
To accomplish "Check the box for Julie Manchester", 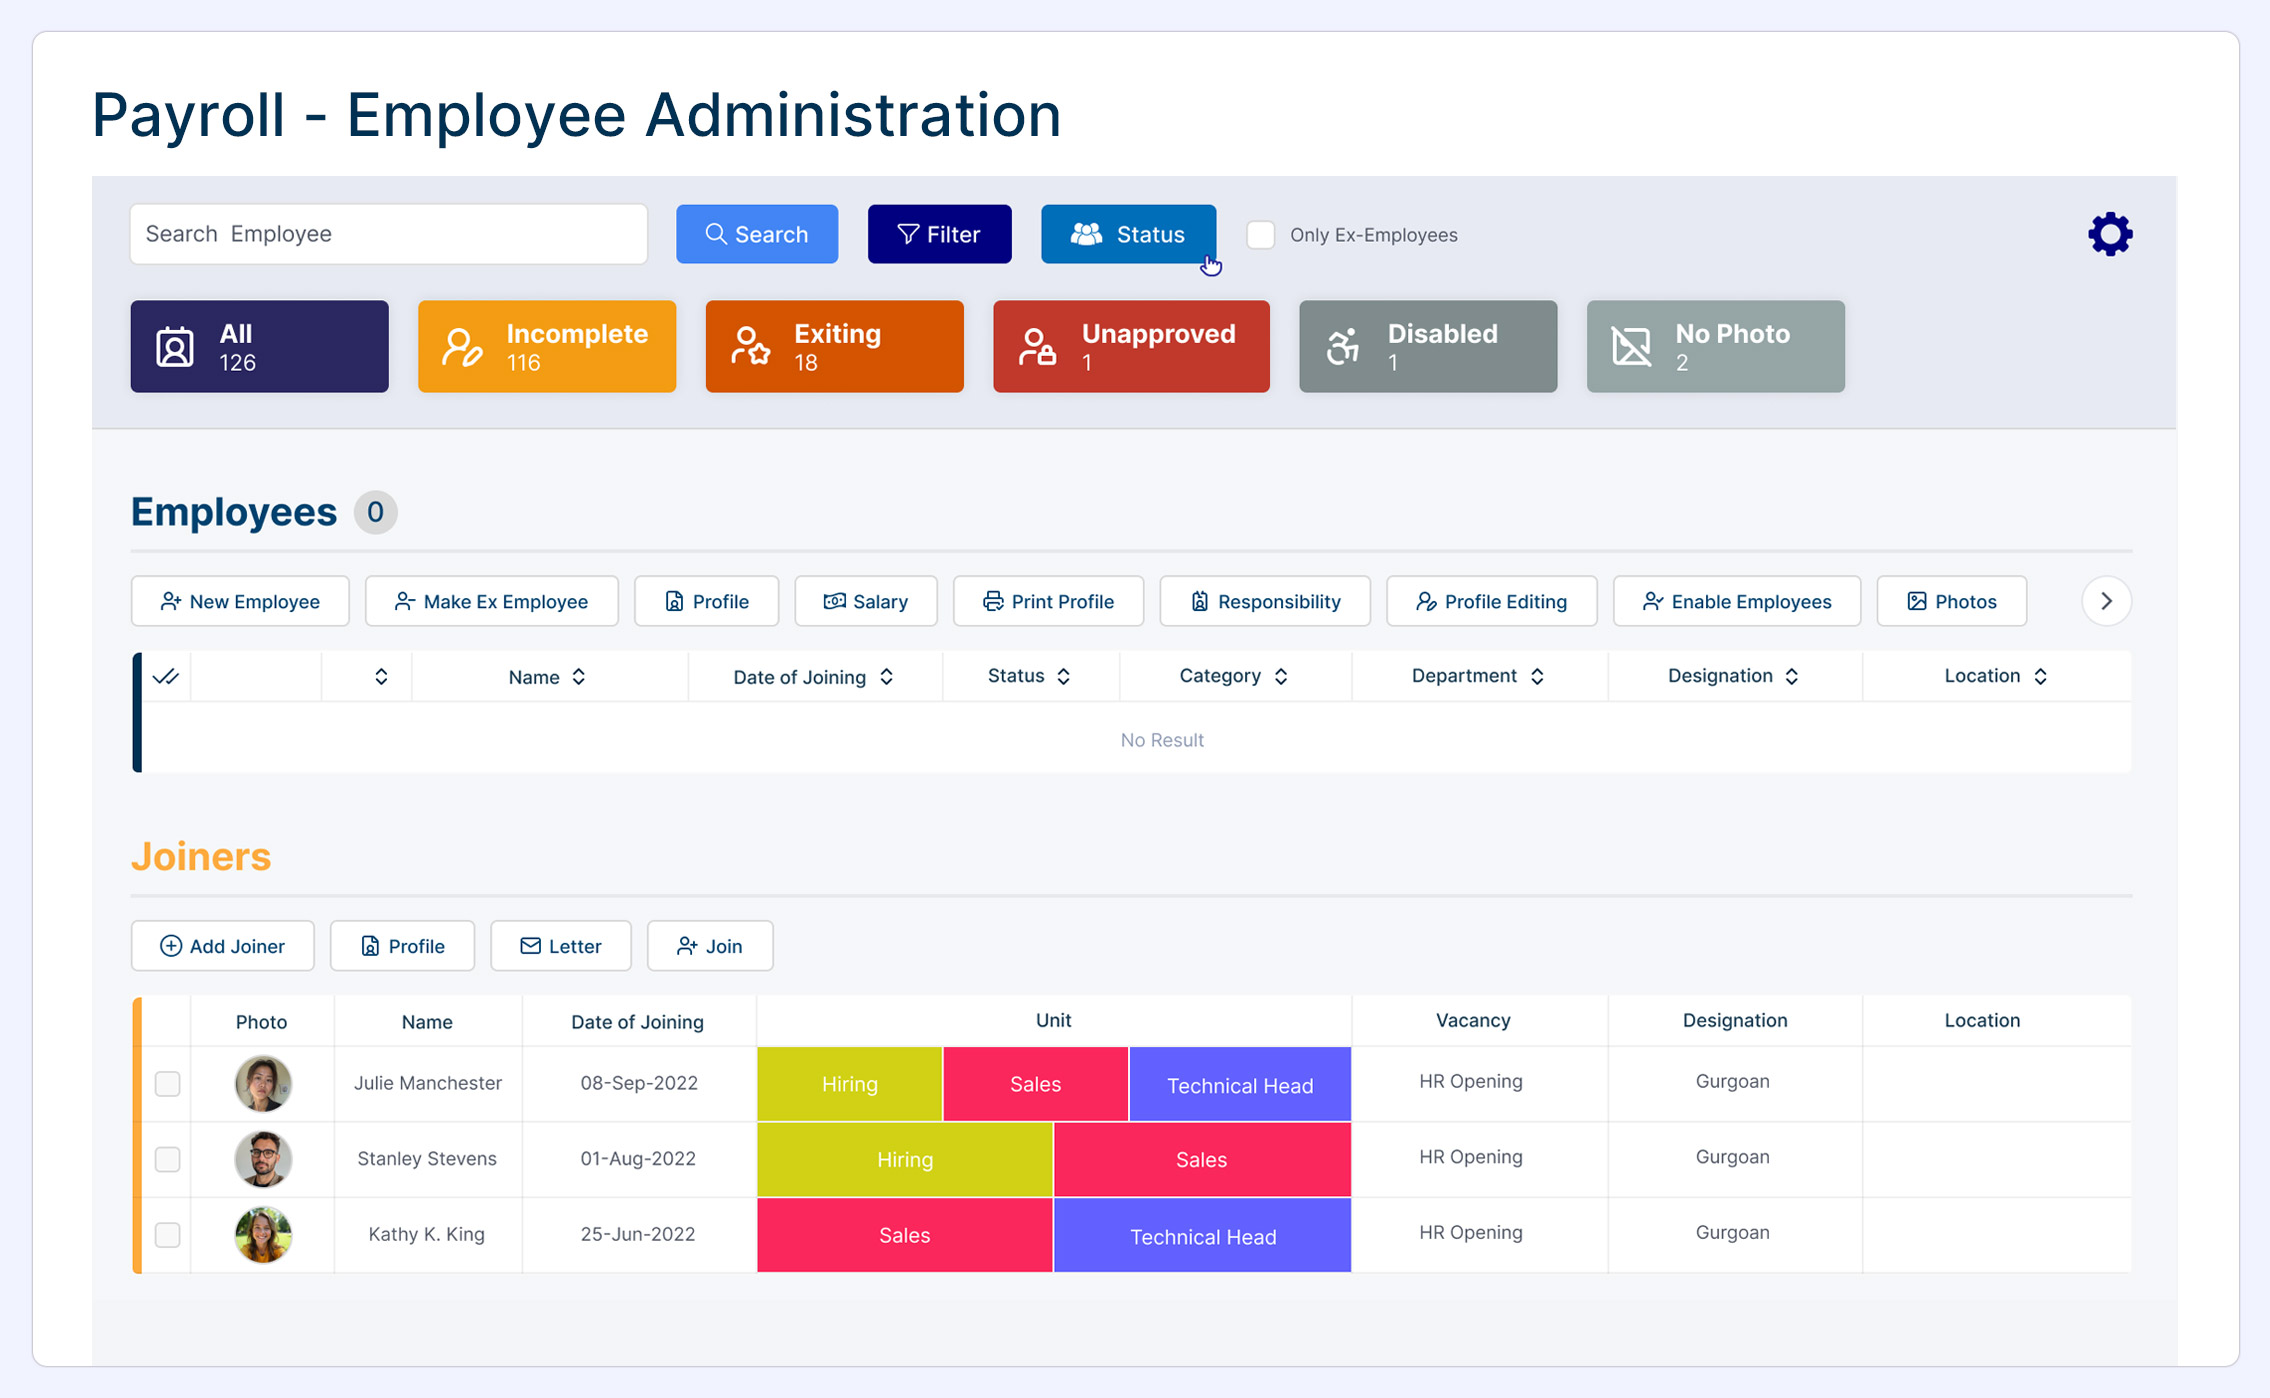I will [x=167, y=1084].
